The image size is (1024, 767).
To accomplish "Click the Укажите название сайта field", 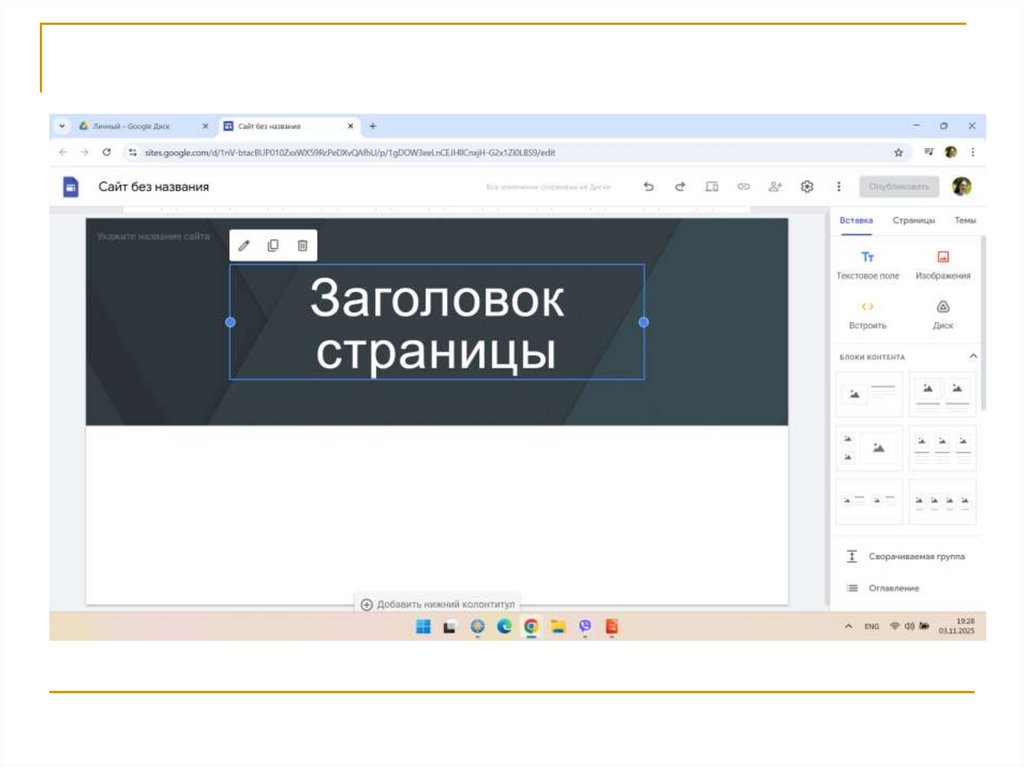I will point(153,237).
